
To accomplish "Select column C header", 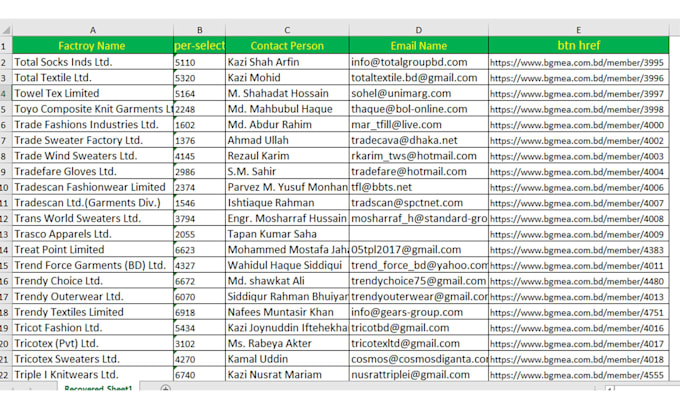I will click(x=287, y=30).
